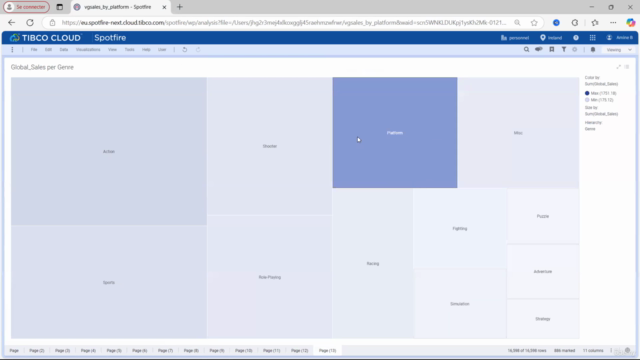Viewport: 640px width, 360px height.
Task: Click the 11 columns status text
Action: [593, 351]
